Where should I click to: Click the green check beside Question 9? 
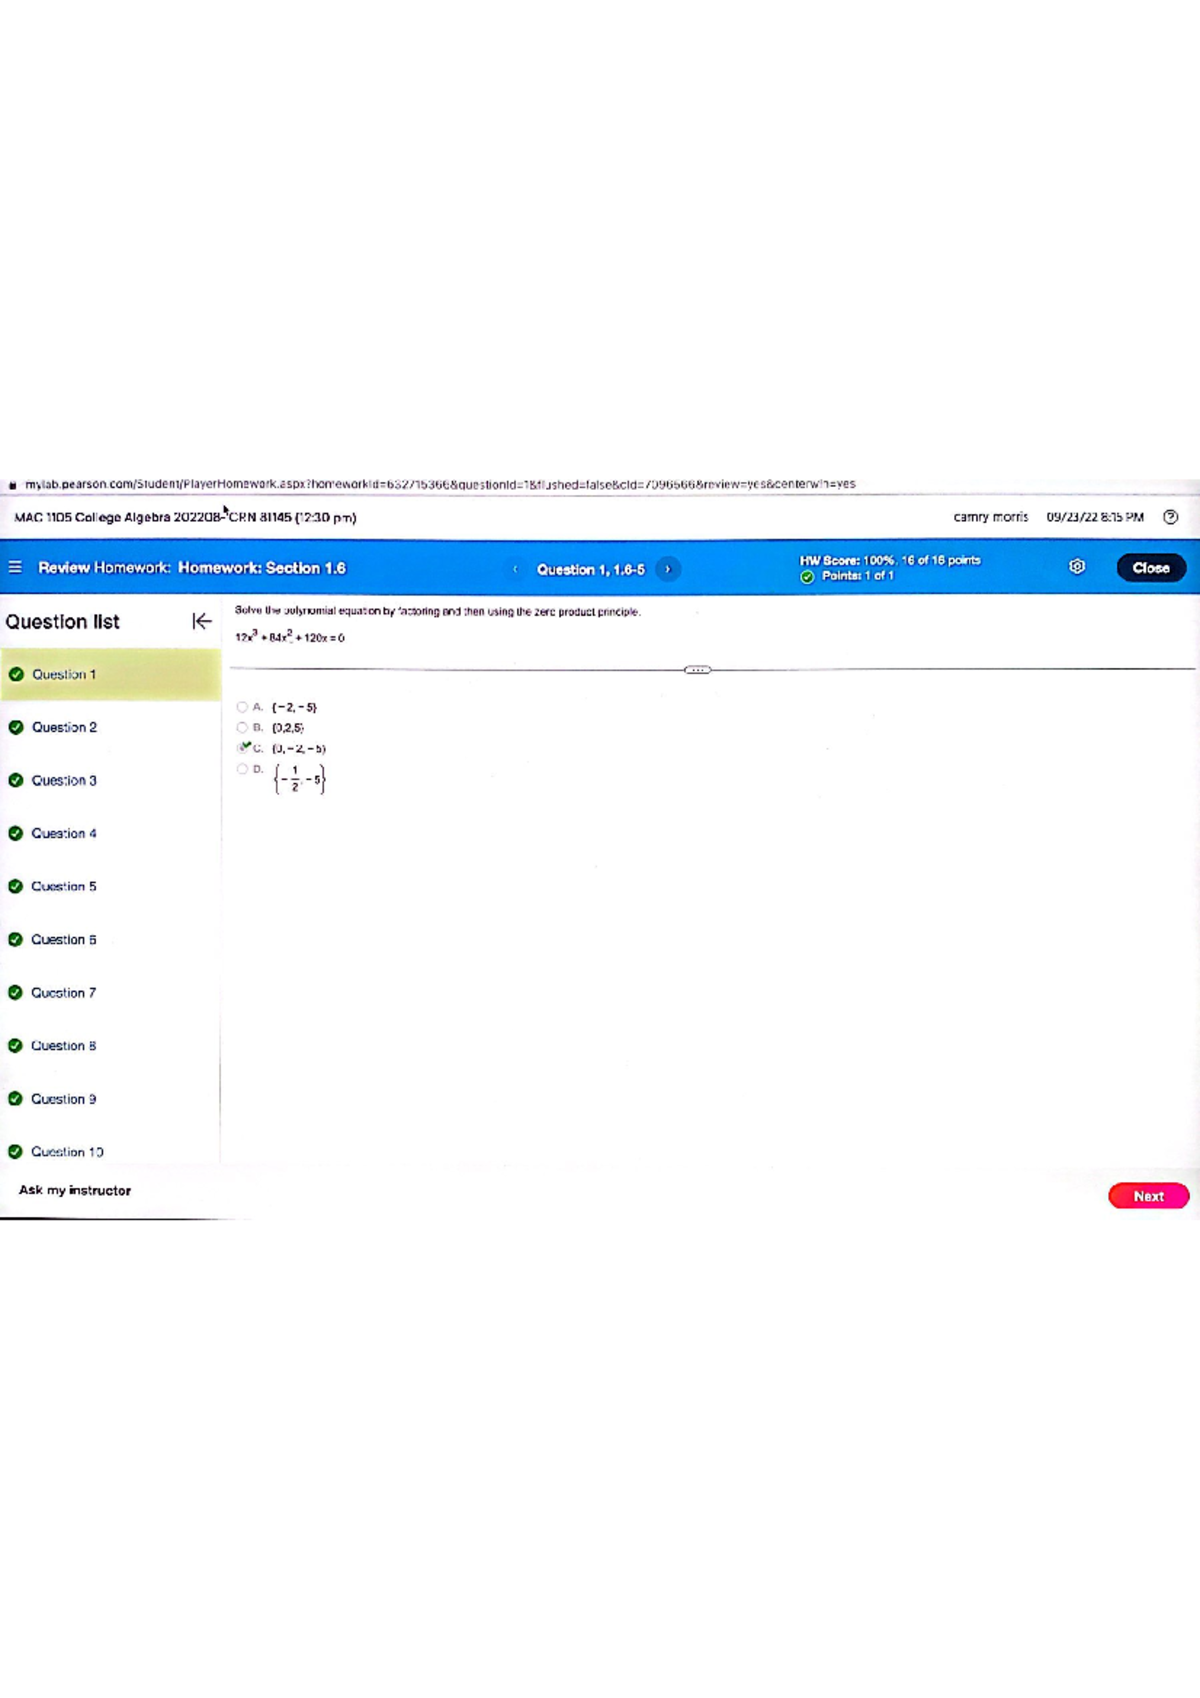[16, 1098]
